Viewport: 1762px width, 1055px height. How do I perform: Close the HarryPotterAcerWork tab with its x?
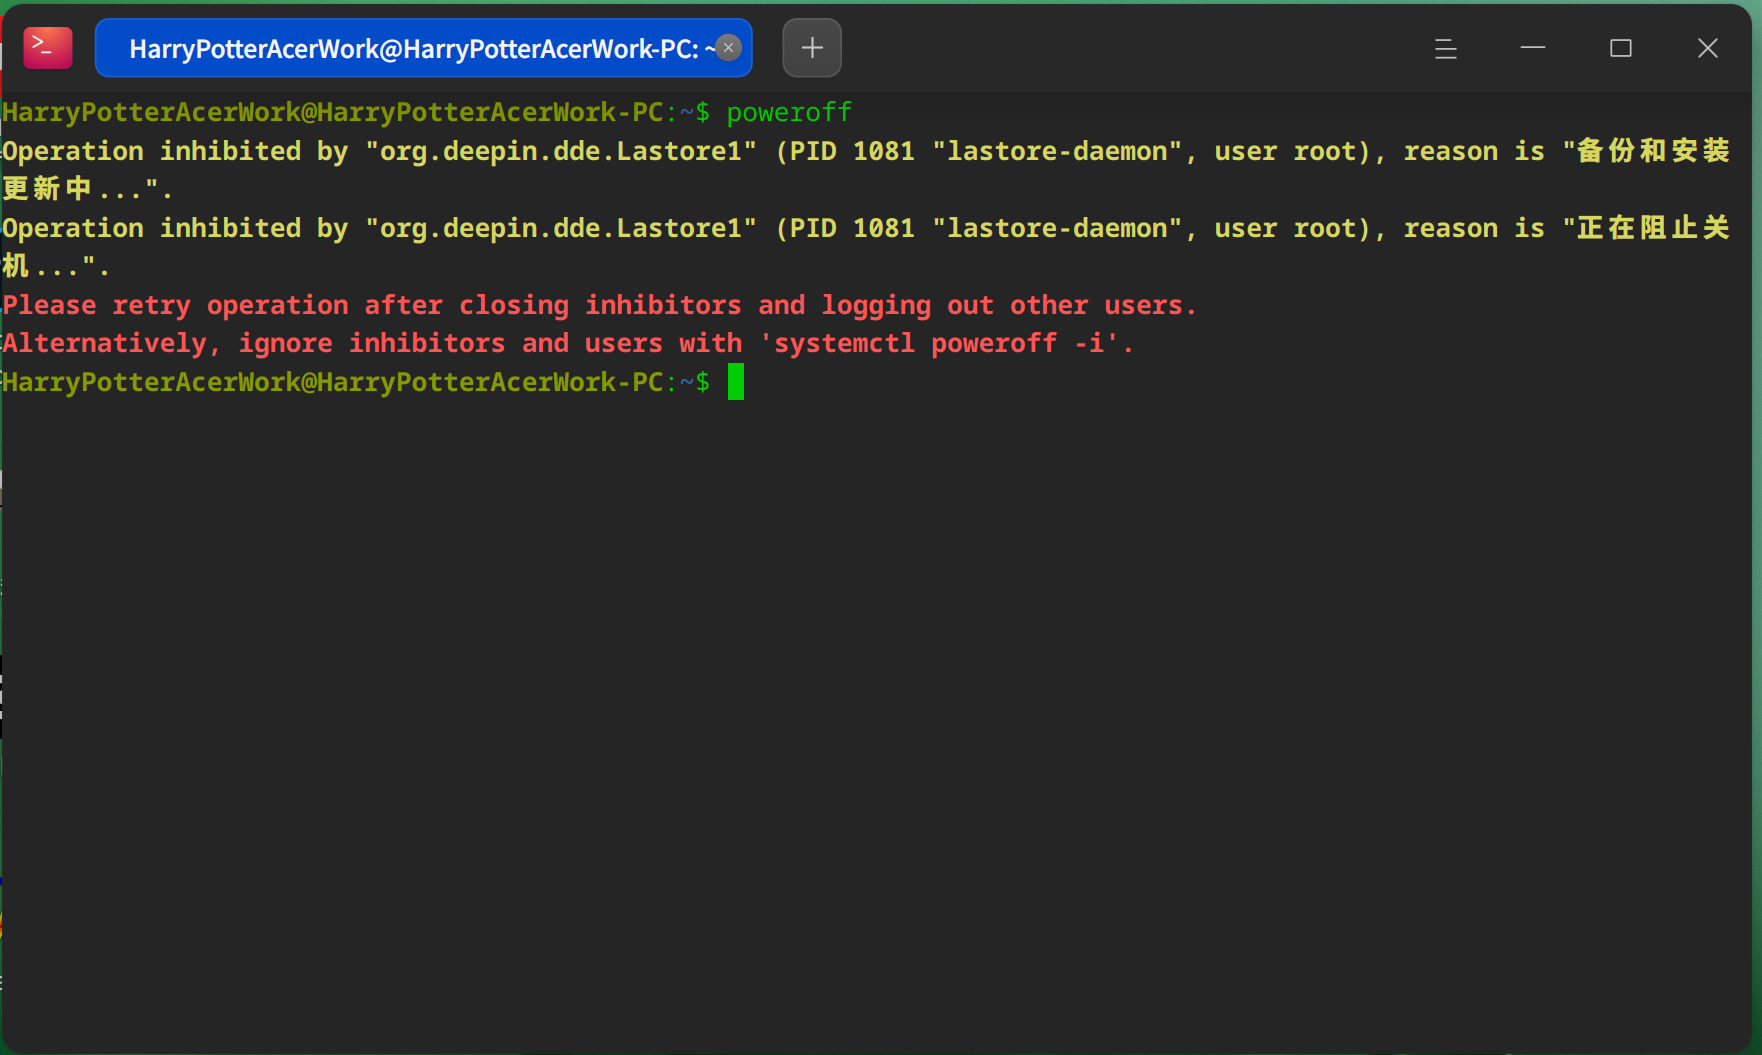(x=729, y=48)
